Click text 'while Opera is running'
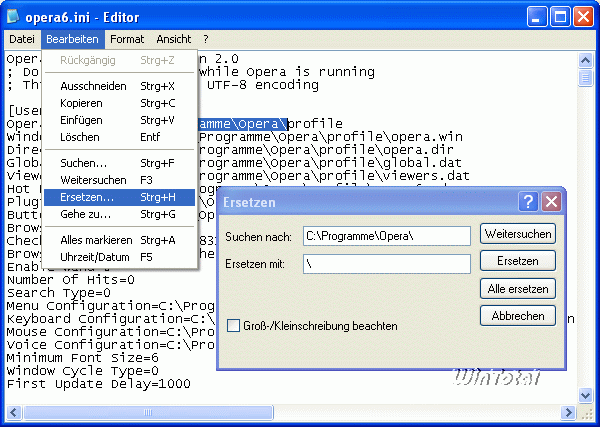This screenshot has height=427, width=600. point(287,72)
